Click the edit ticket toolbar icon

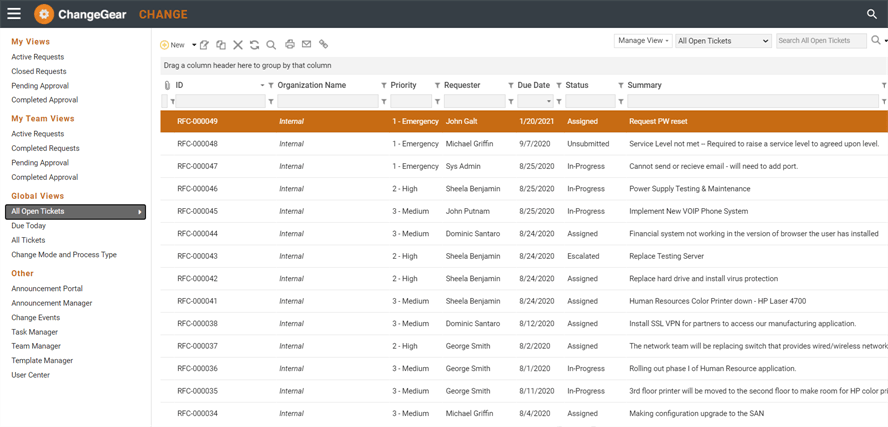(204, 45)
